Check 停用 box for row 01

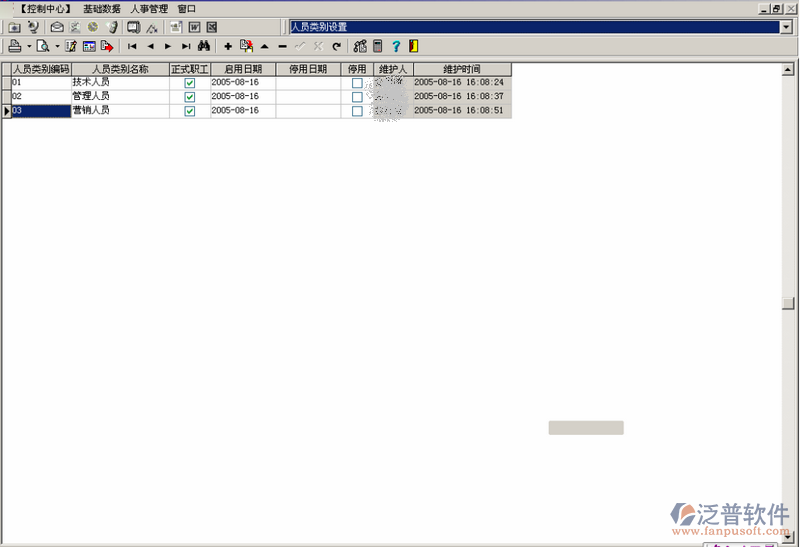click(358, 83)
